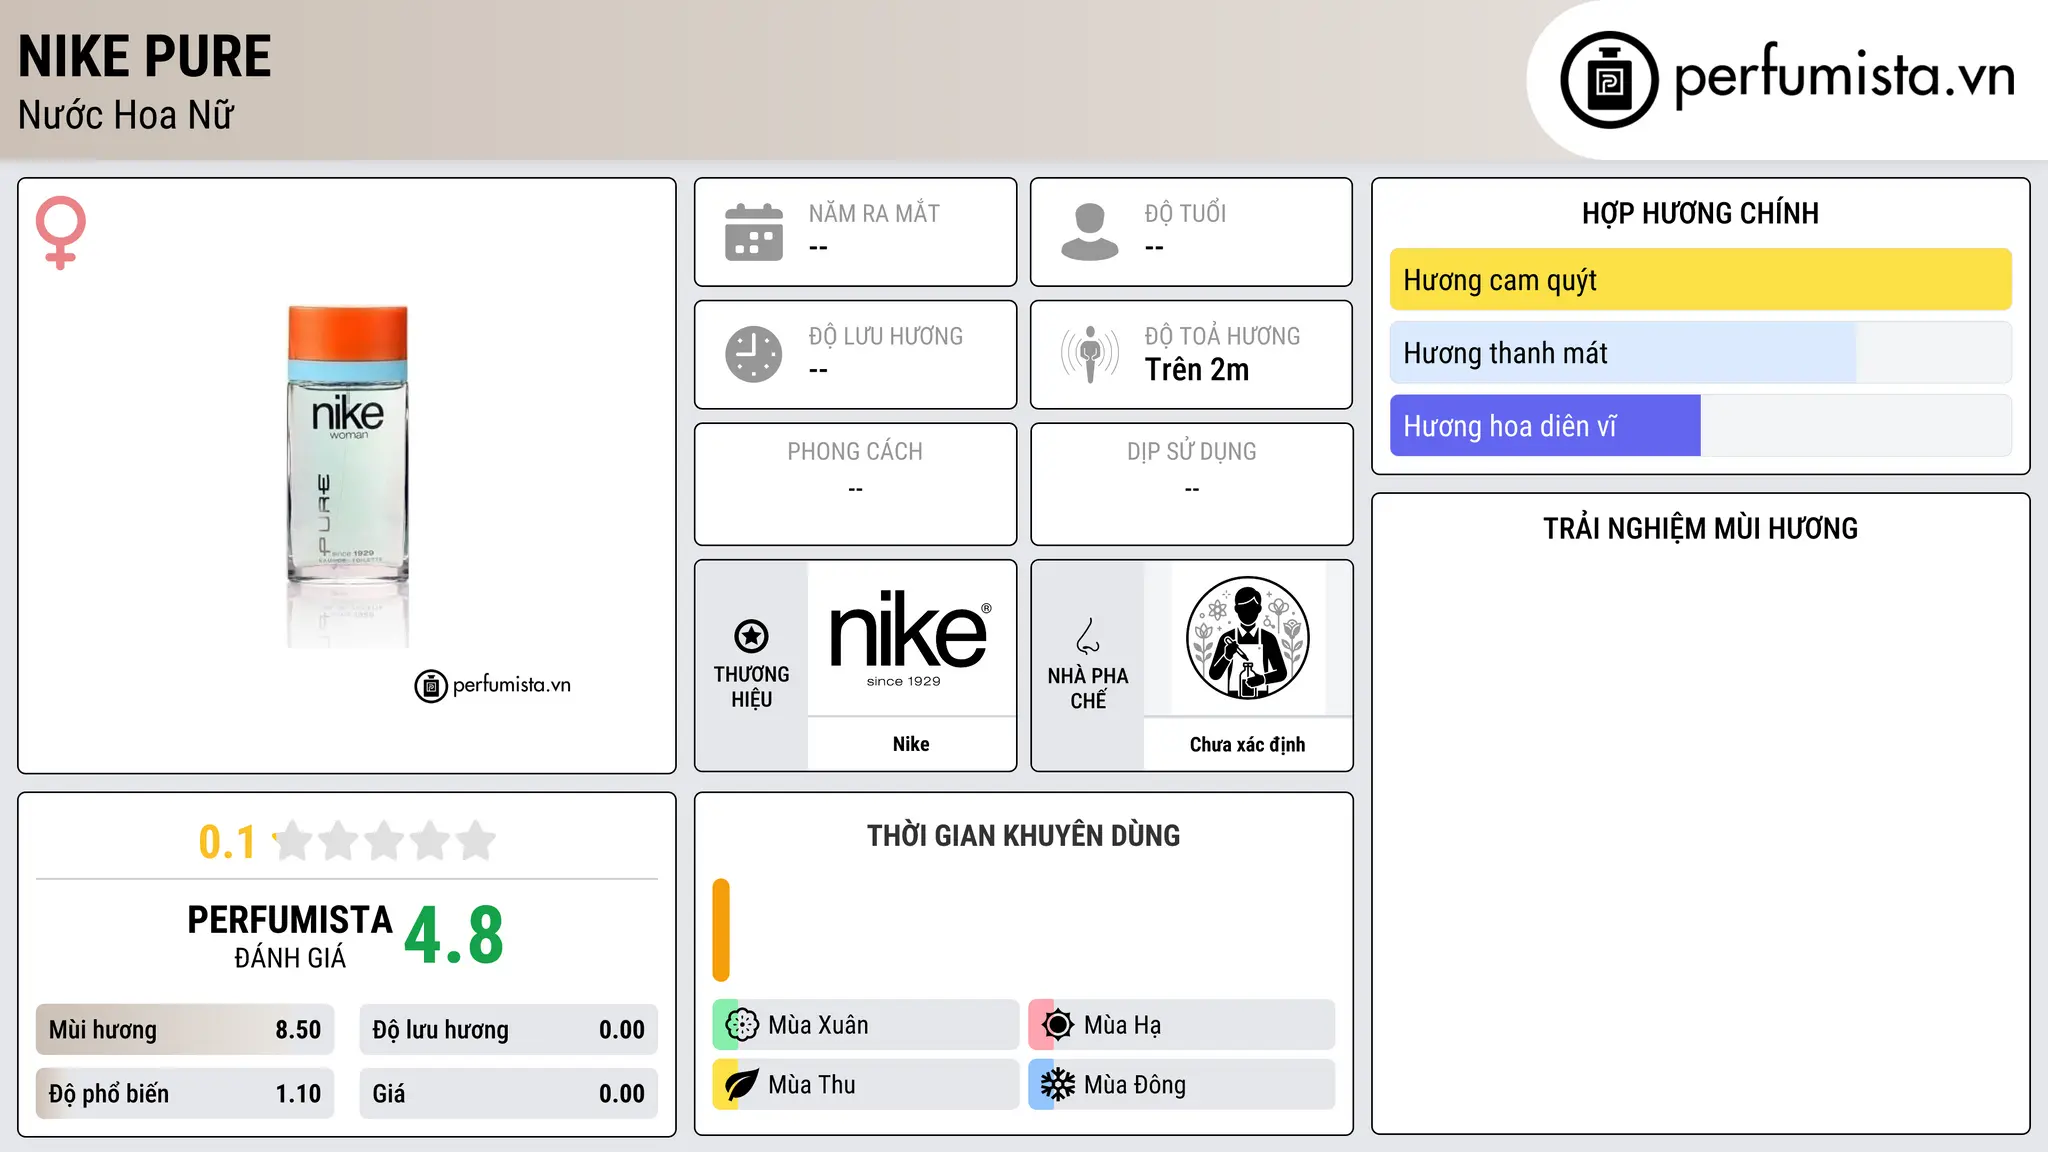This screenshot has height=1152, width=2048.
Task: Click the Độ lưu hương 0.00 score
Action: click(x=508, y=1030)
